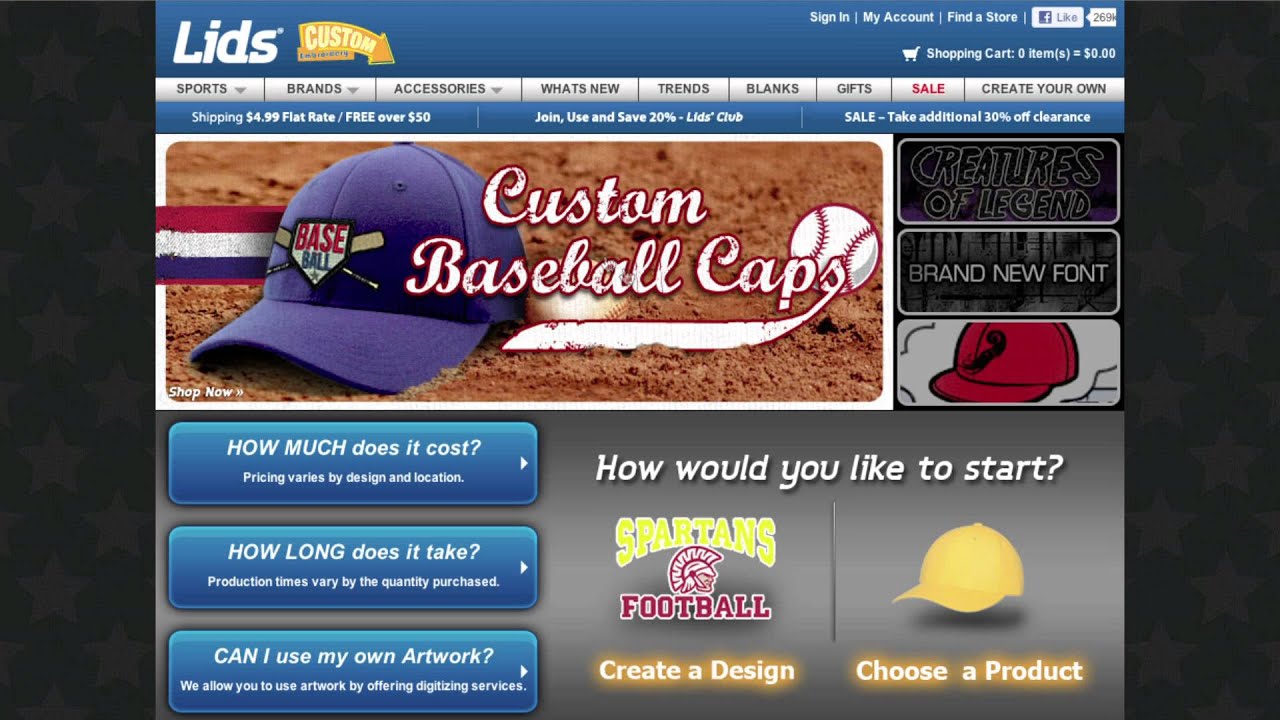This screenshot has width=1280, height=720.
Task: Expand the SPORTS dropdown arrow
Action: [x=240, y=90]
